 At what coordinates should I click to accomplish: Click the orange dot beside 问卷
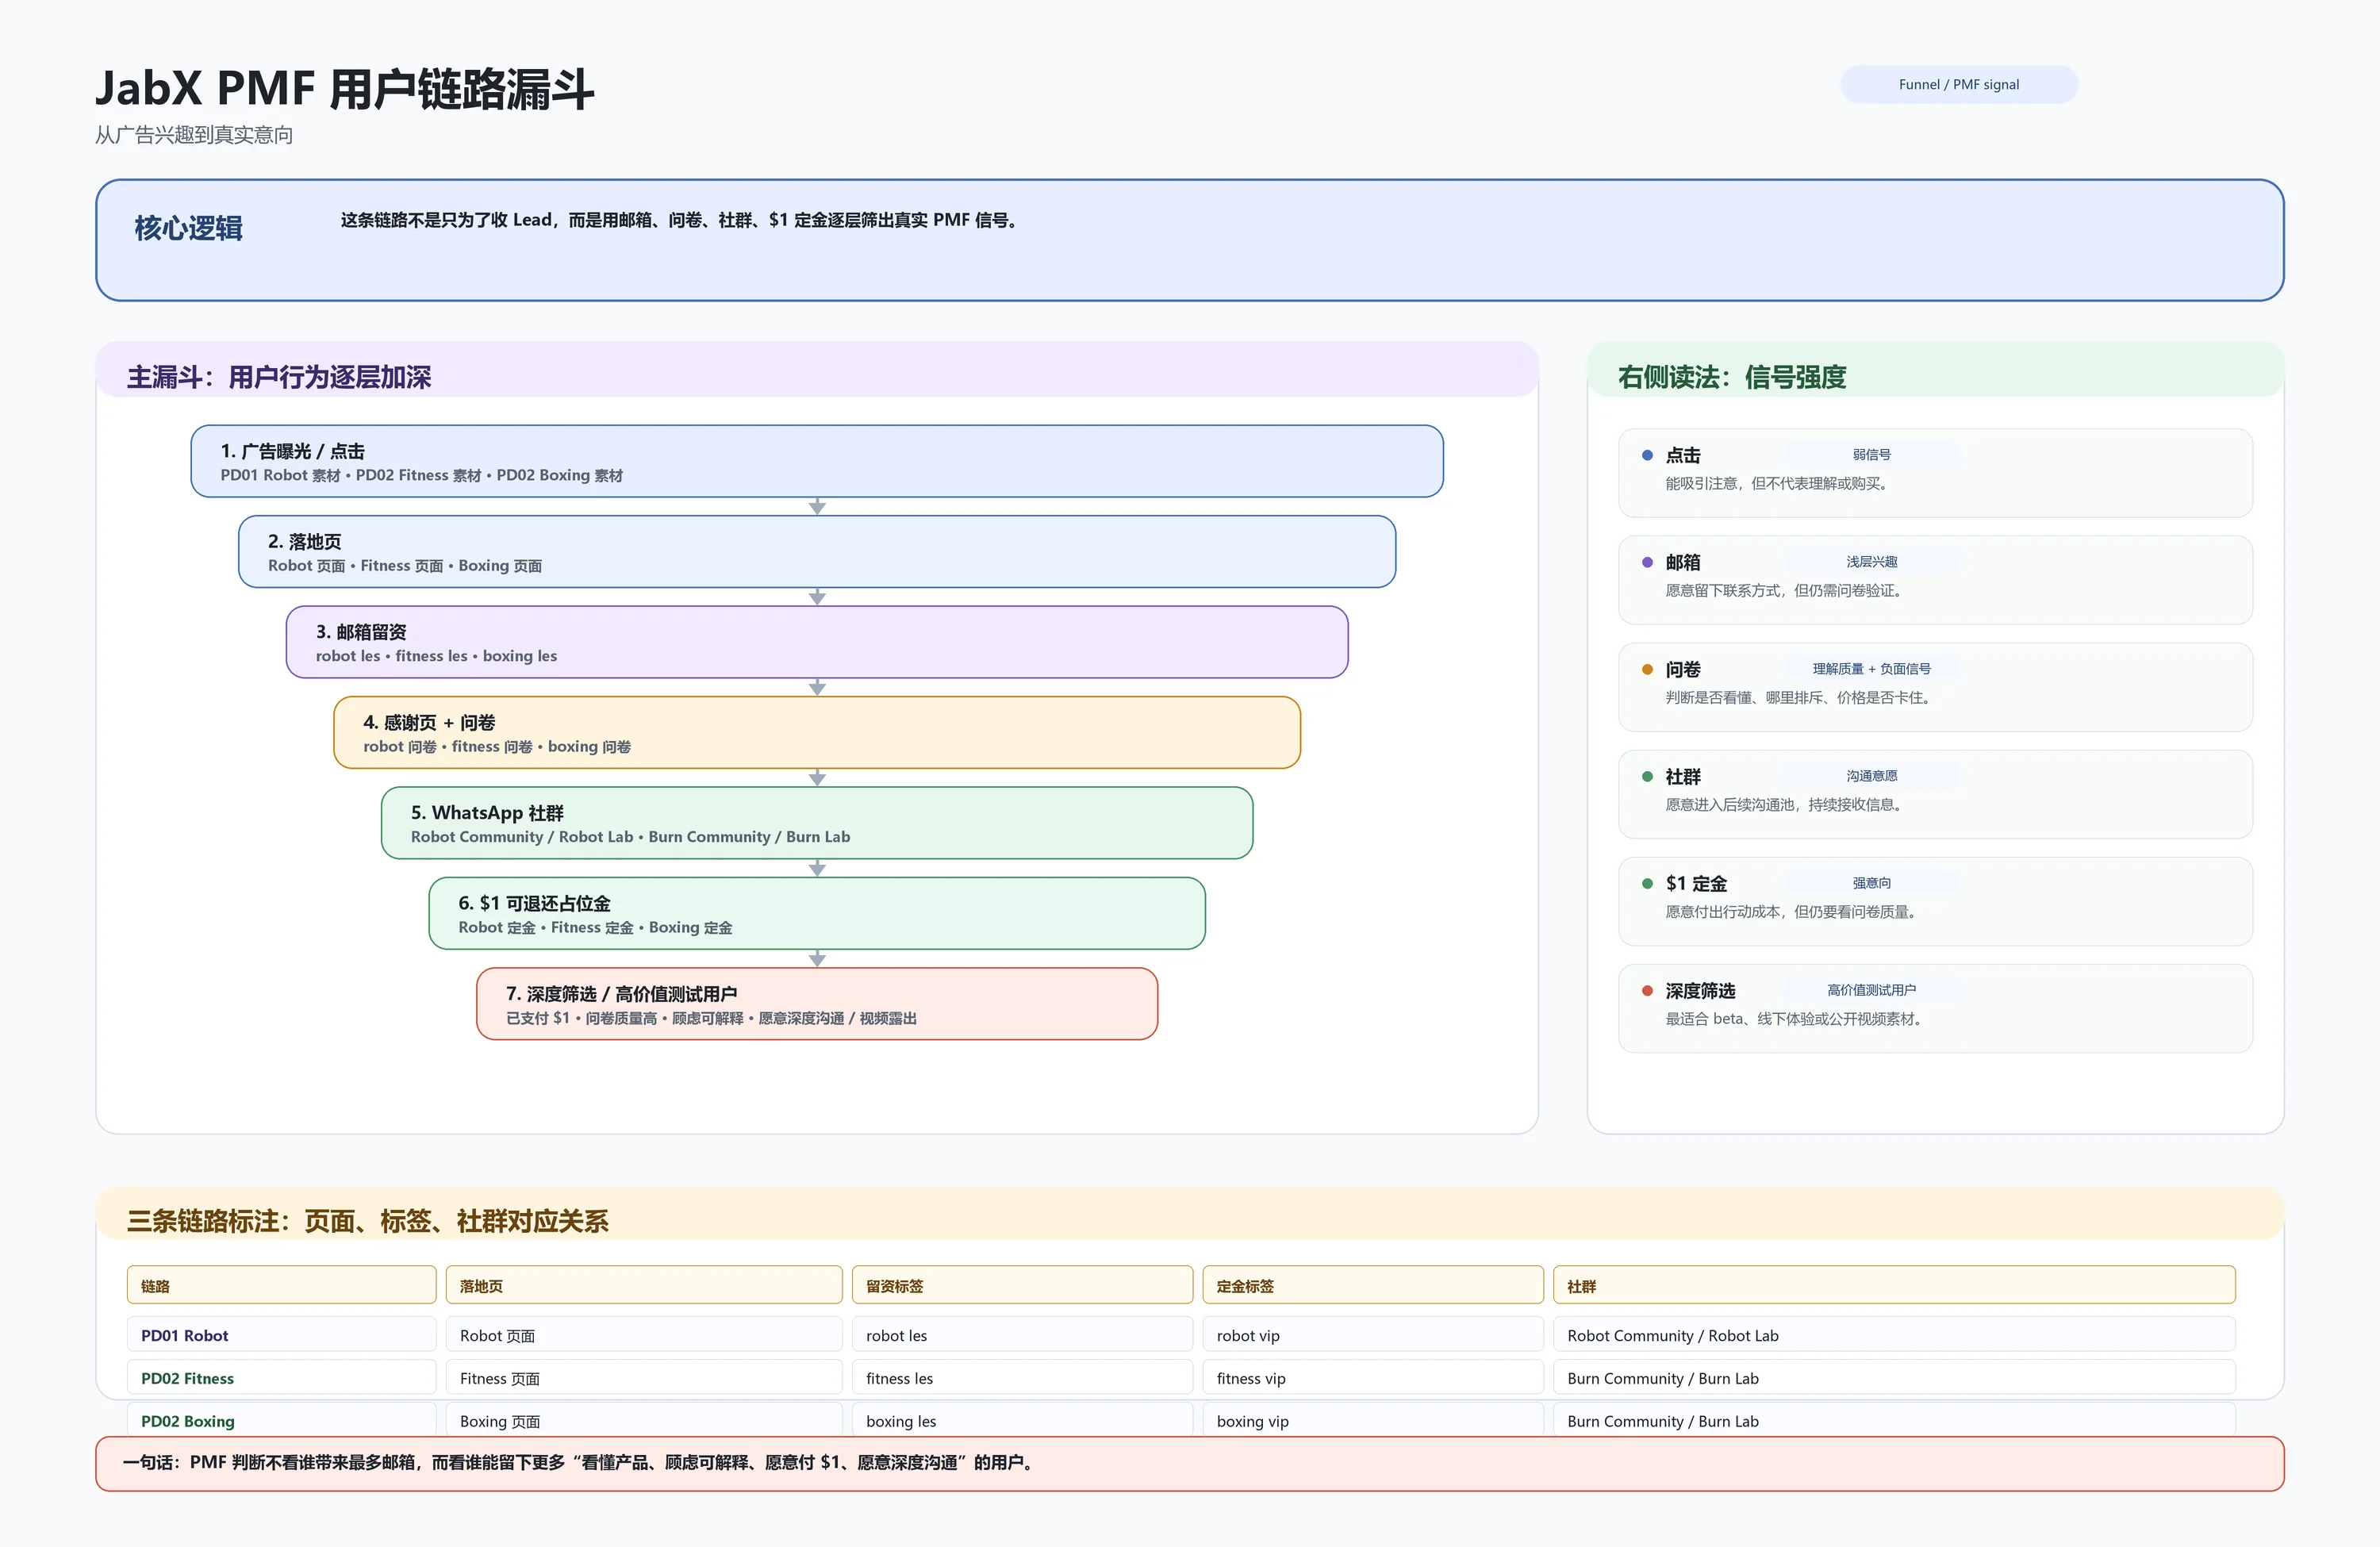pos(1647,669)
